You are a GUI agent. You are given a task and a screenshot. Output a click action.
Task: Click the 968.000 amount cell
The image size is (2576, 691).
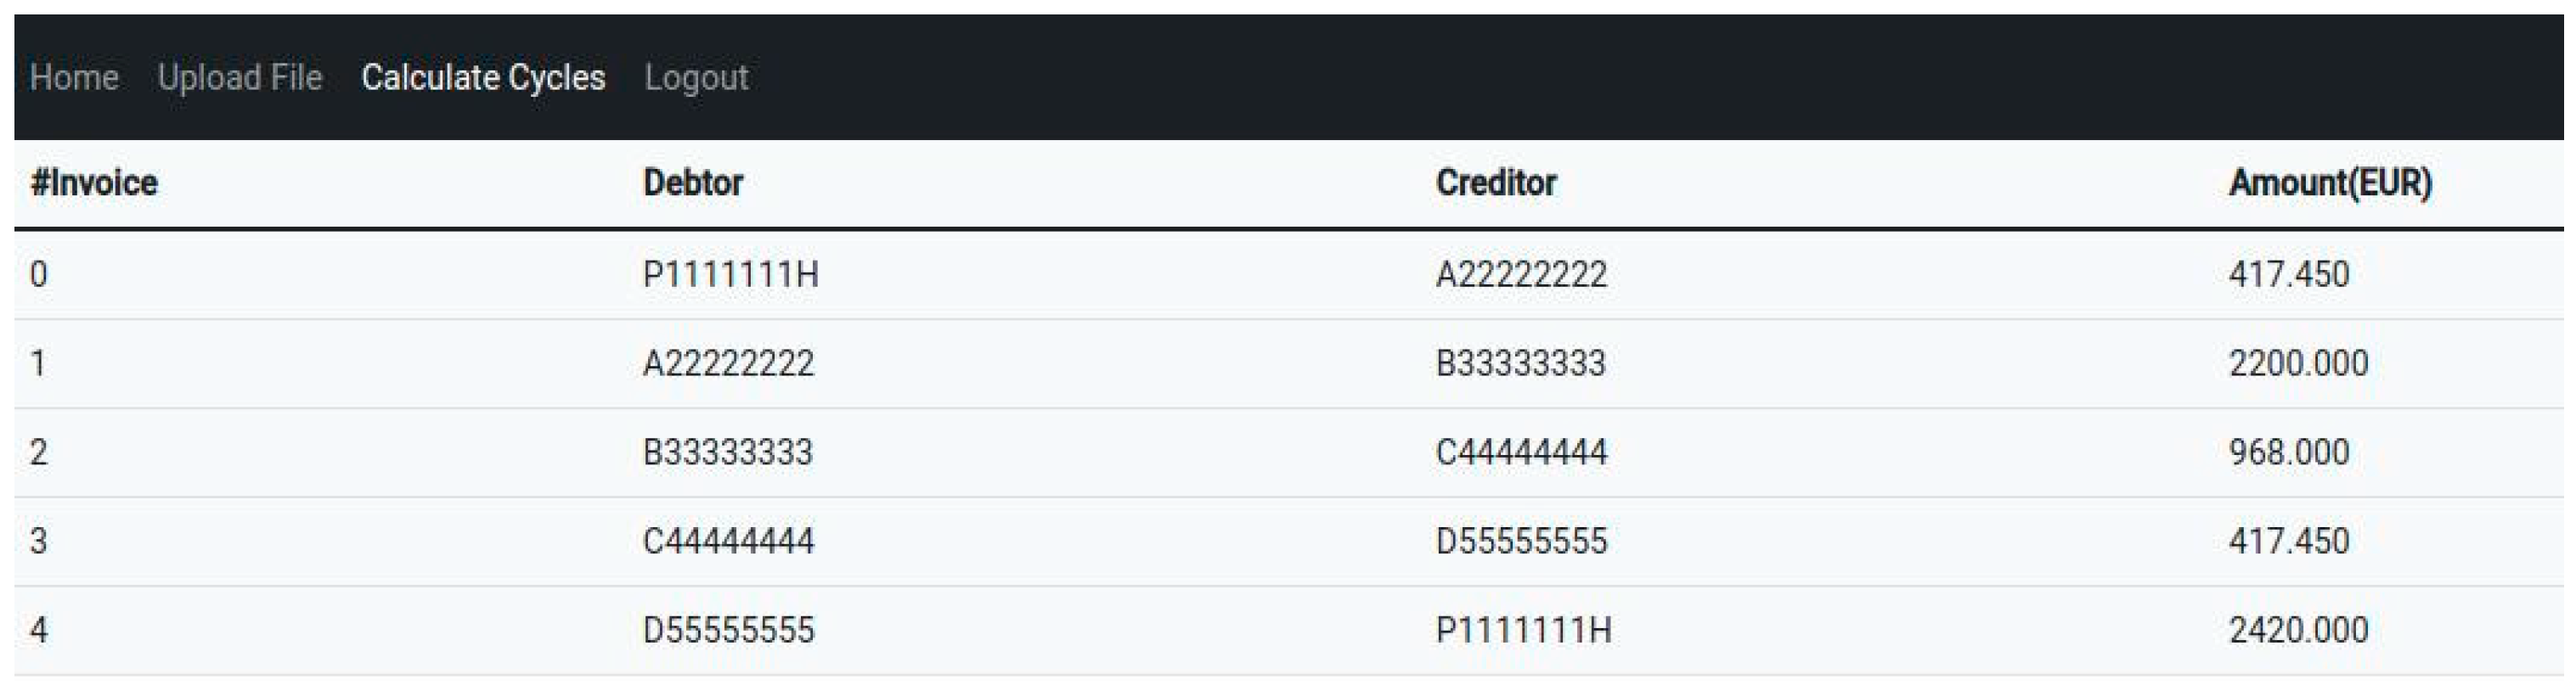[2289, 452]
